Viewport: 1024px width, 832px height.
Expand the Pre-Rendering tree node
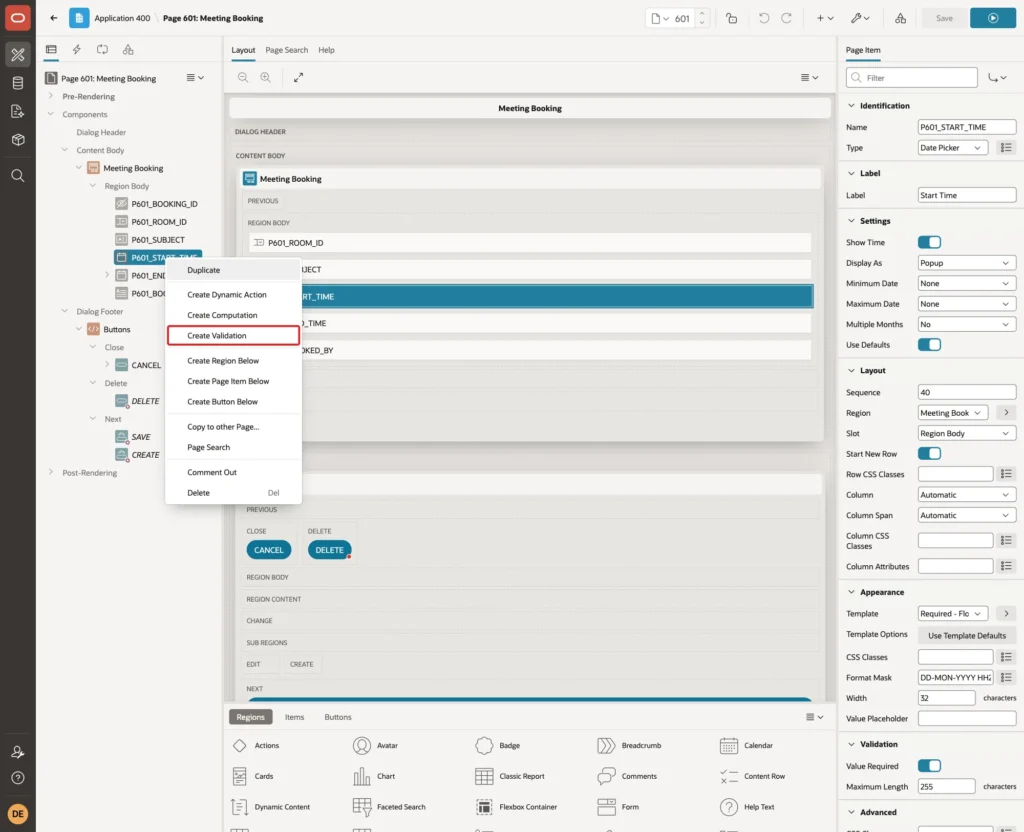[x=51, y=96]
